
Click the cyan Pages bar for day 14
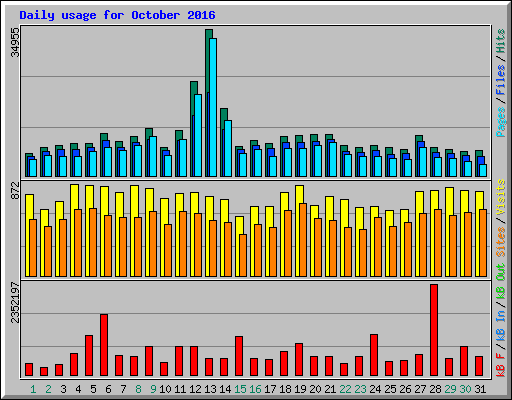[x=228, y=148]
